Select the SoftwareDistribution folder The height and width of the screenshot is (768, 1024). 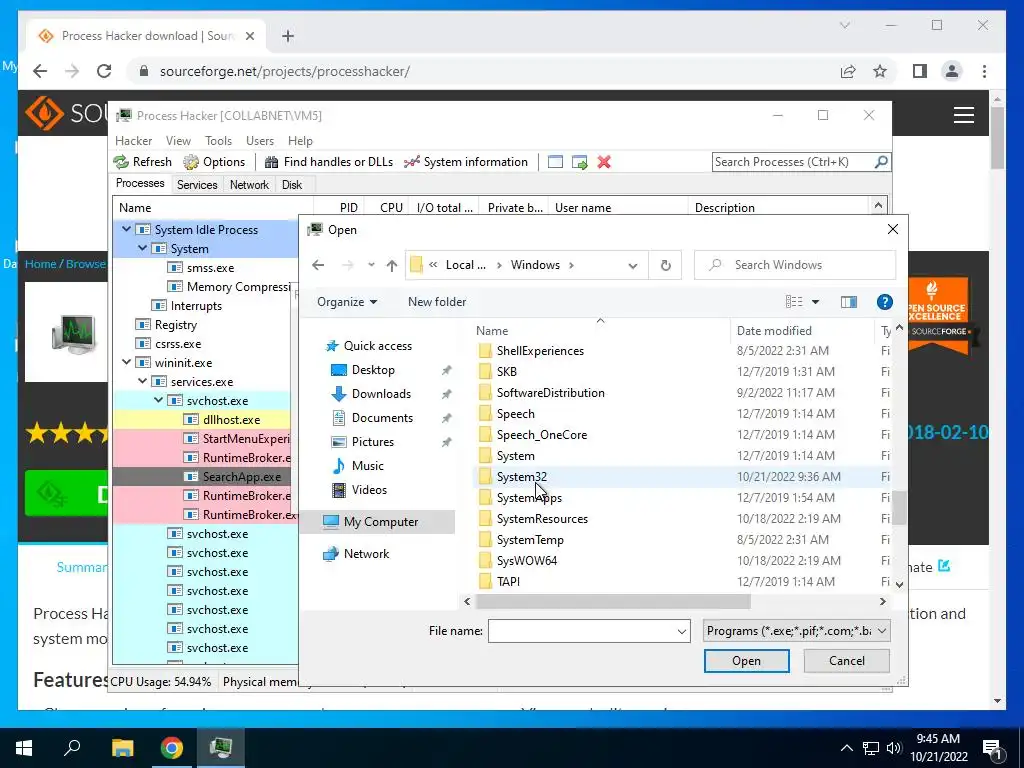pos(550,392)
